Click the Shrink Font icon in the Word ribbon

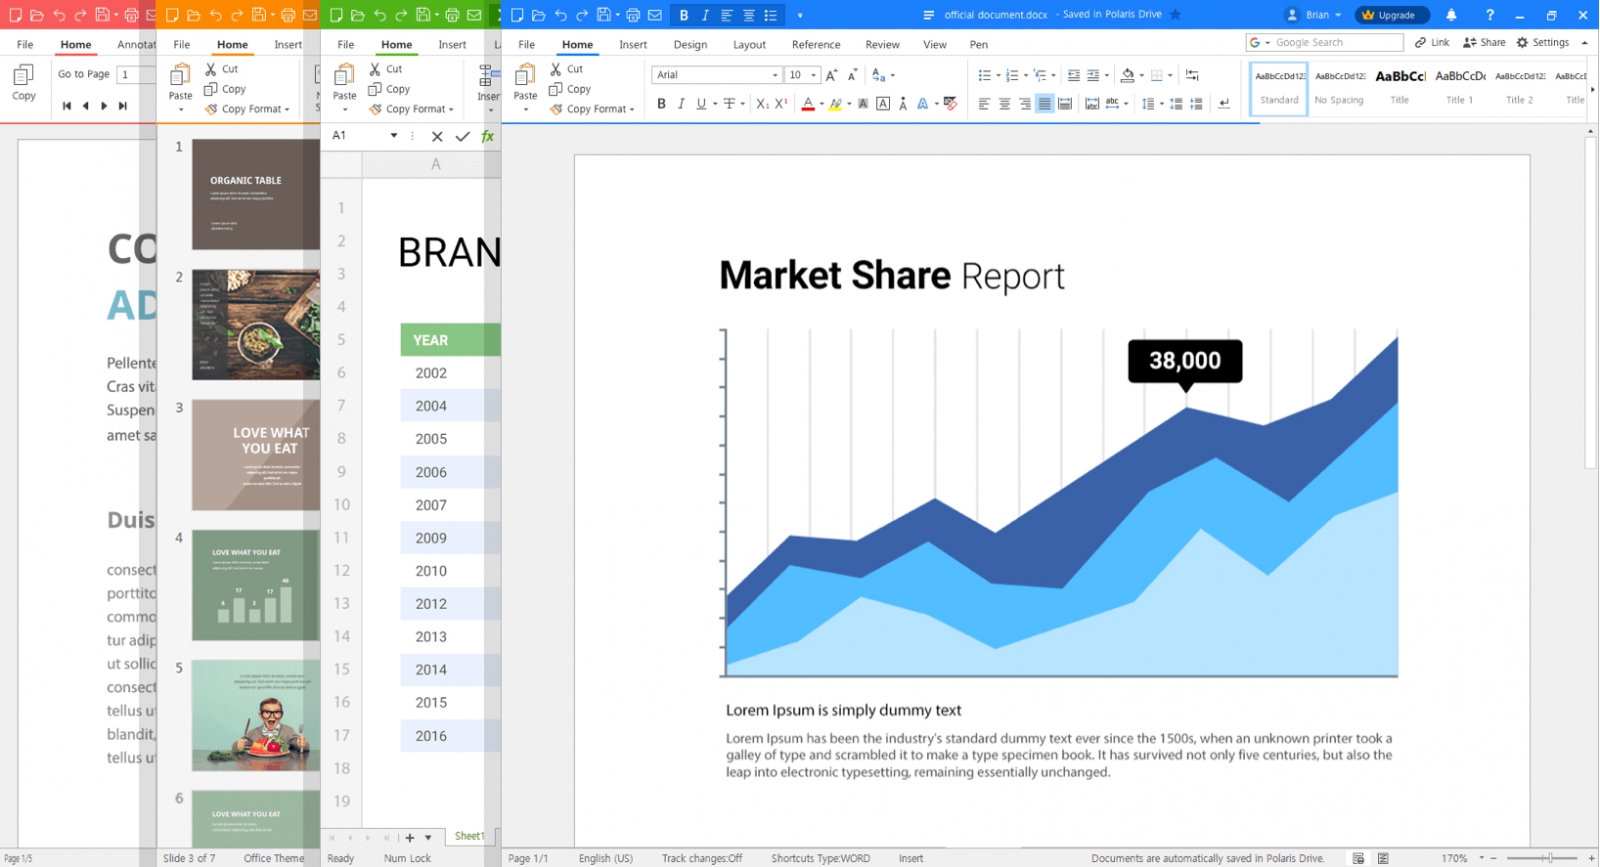(852, 75)
